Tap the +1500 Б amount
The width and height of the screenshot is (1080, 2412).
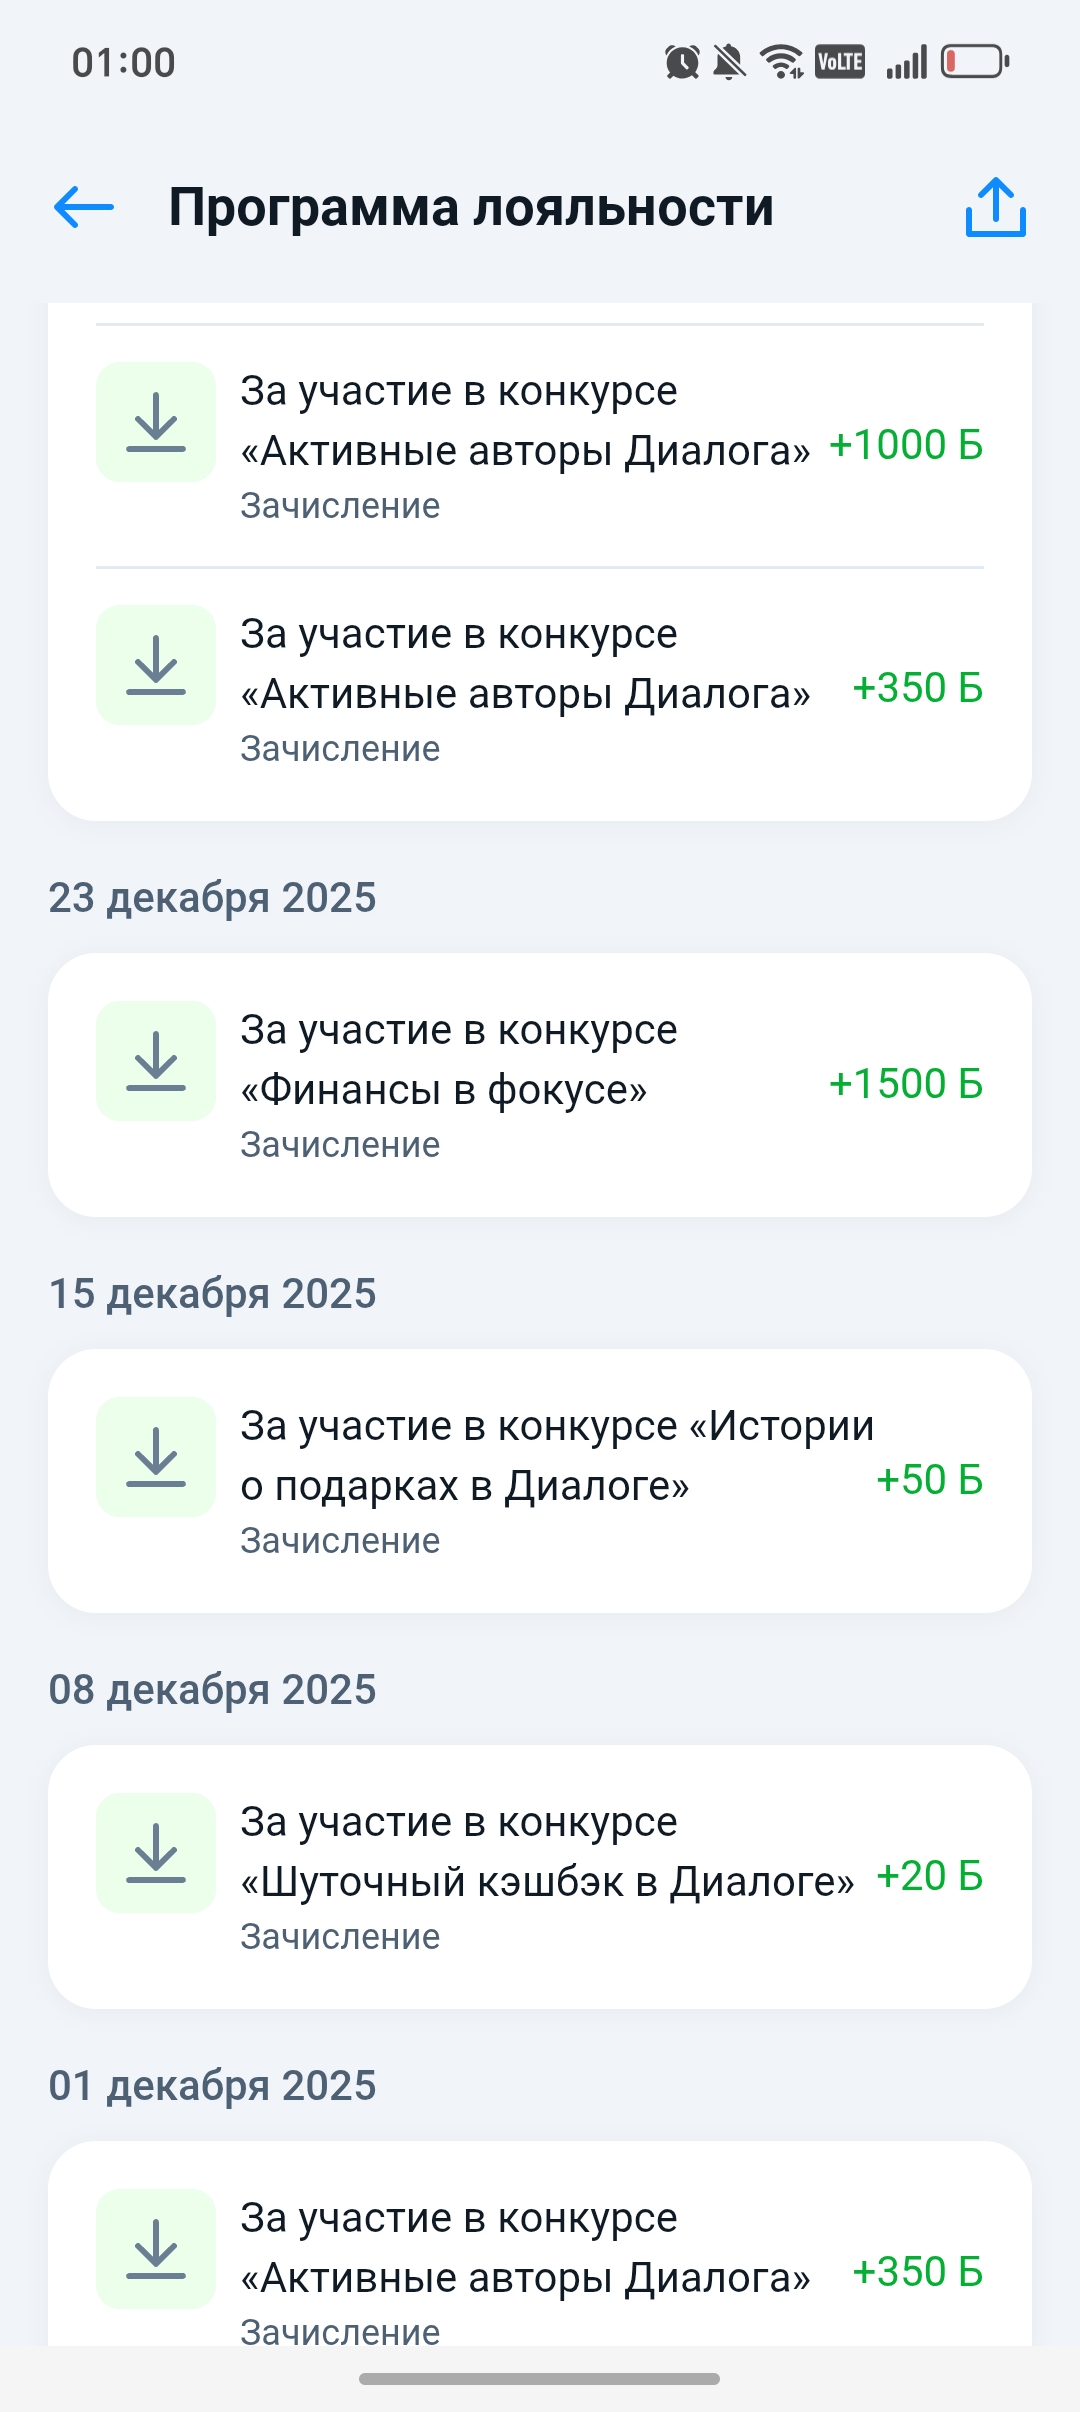(x=906, y=1084)
